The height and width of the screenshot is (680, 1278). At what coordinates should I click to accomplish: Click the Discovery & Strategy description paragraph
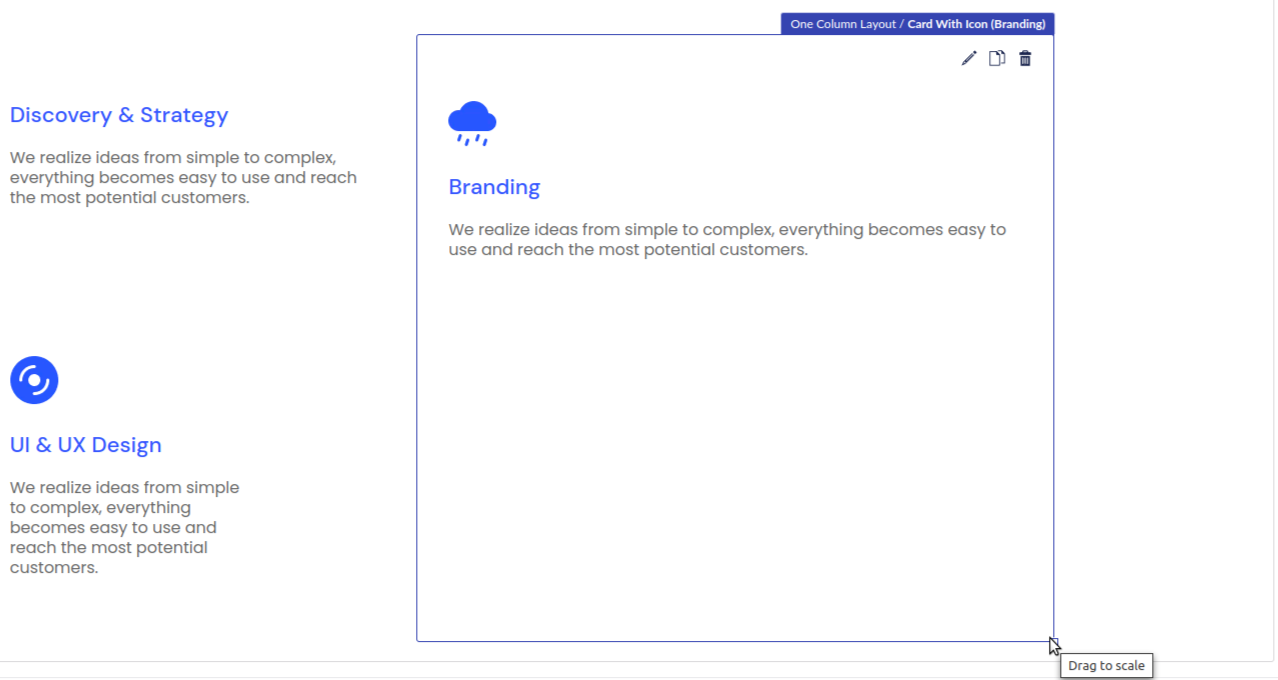pos(183,178)
